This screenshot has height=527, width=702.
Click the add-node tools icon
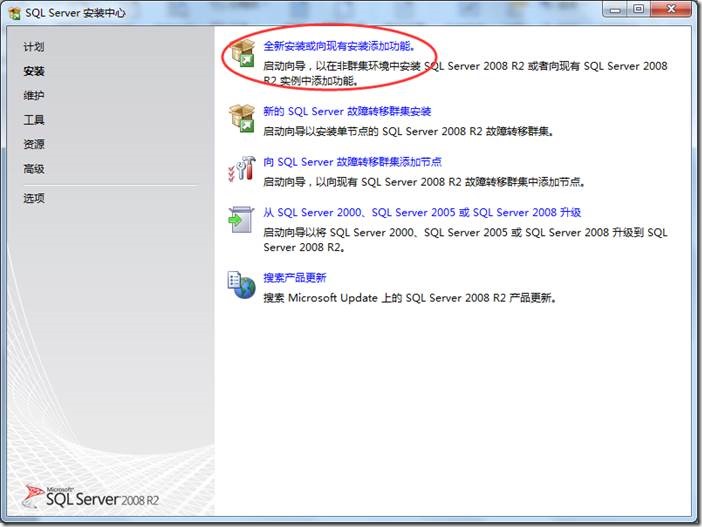(242, 169)
